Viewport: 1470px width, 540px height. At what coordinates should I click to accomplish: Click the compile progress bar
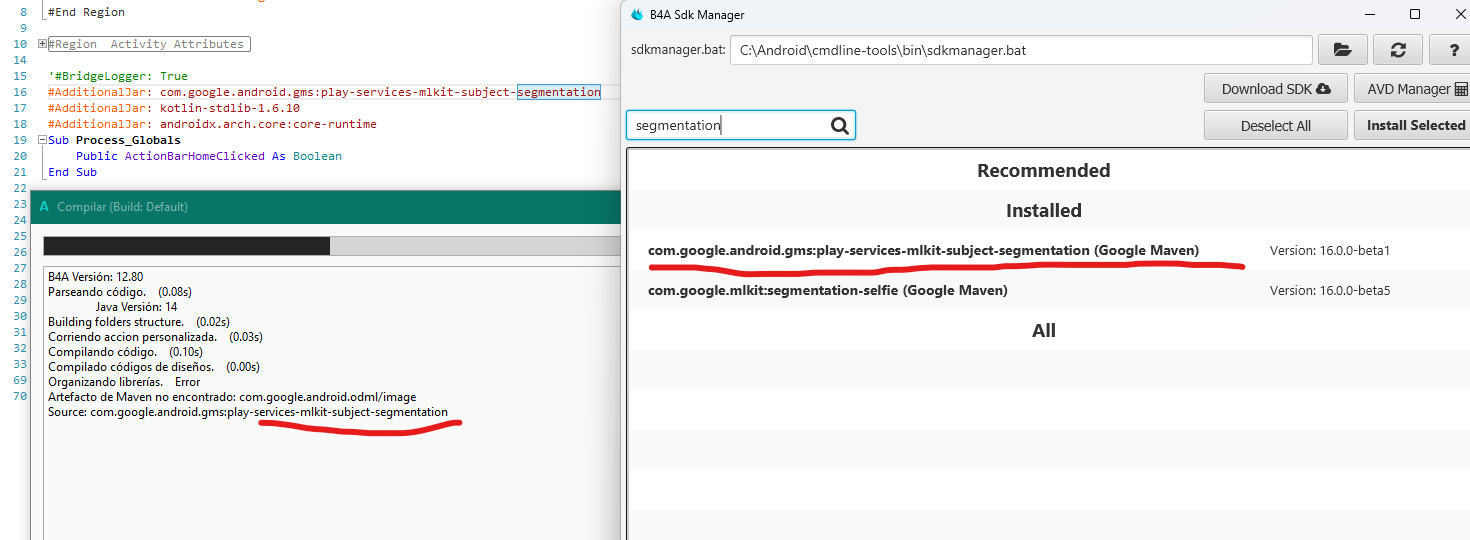pos(332,246)
